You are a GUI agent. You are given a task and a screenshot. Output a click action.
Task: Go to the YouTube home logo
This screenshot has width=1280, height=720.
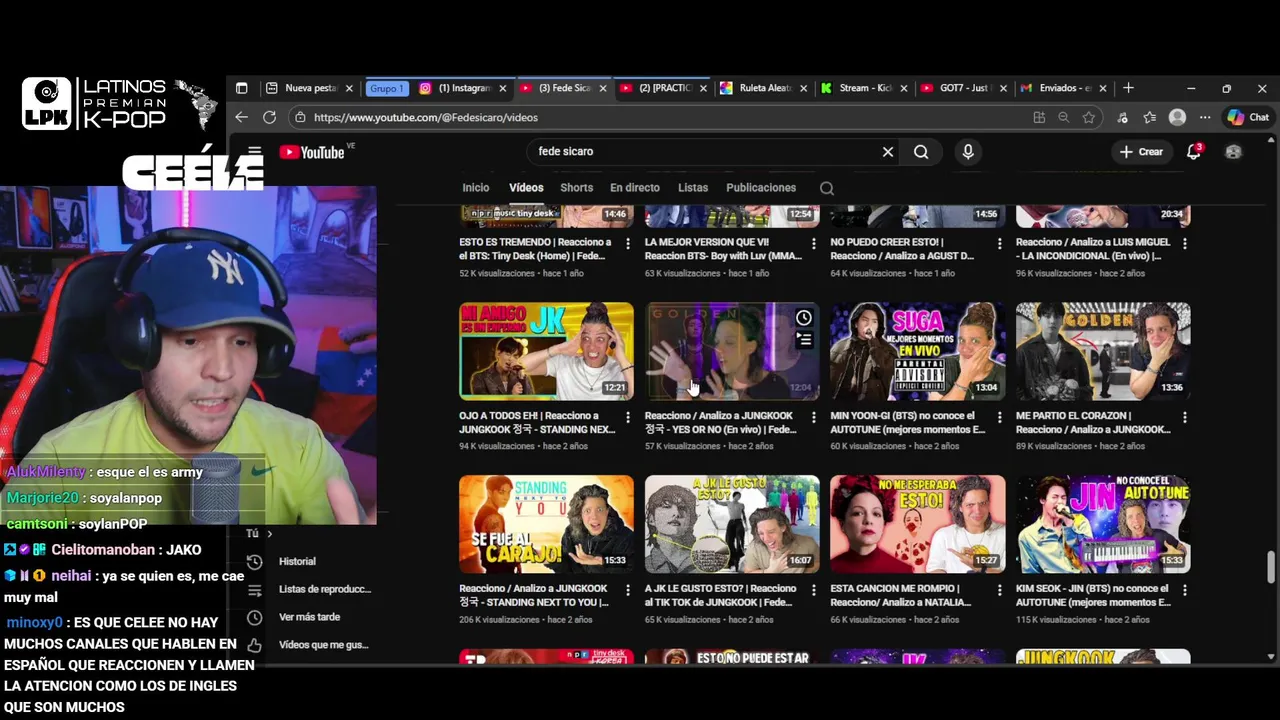click(x=312, y=152)
